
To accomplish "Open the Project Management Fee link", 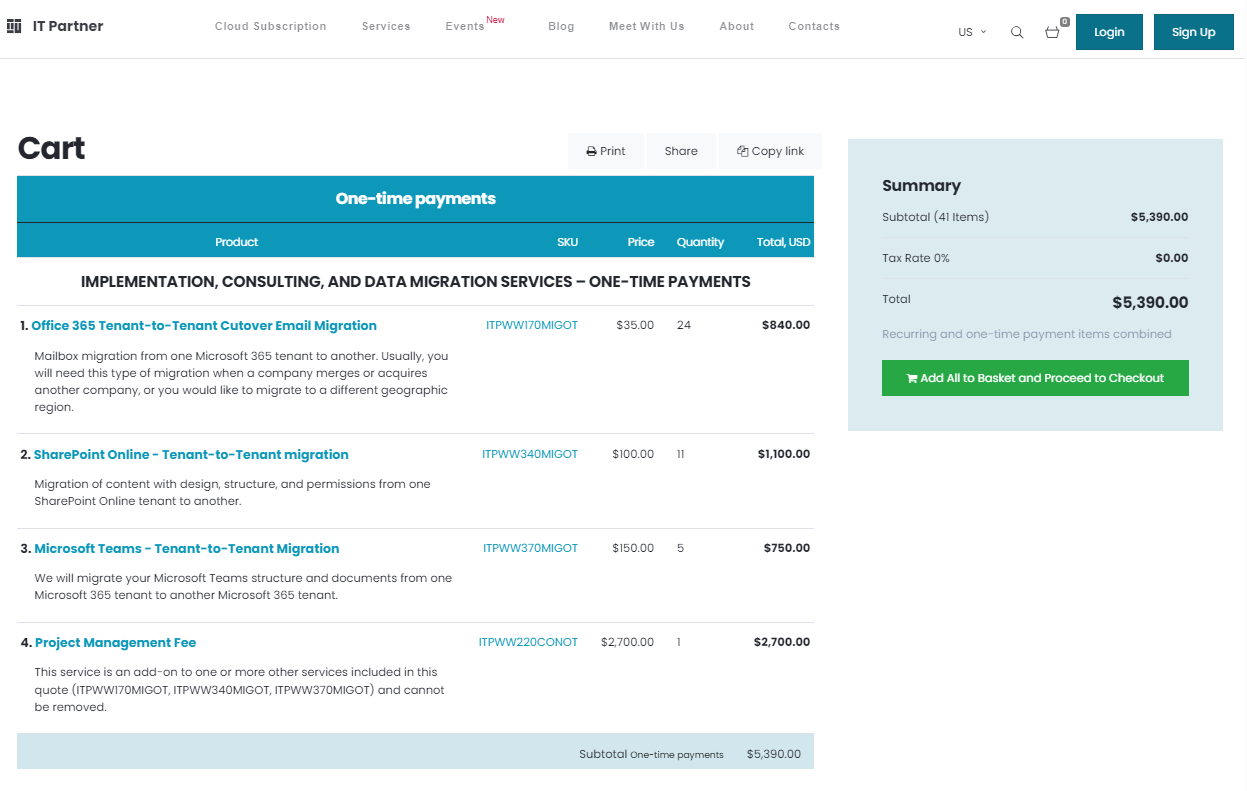I will 115,643.
